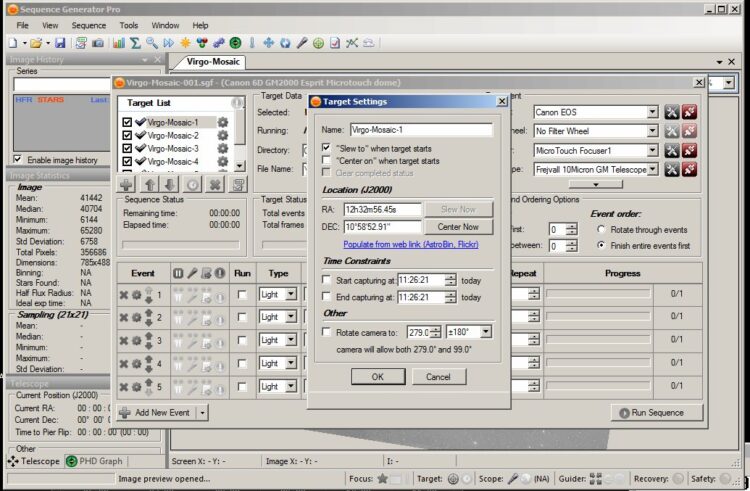Screen dimensions: 750x491
Task: Click the Center Now button
Action: coord(458,227)
